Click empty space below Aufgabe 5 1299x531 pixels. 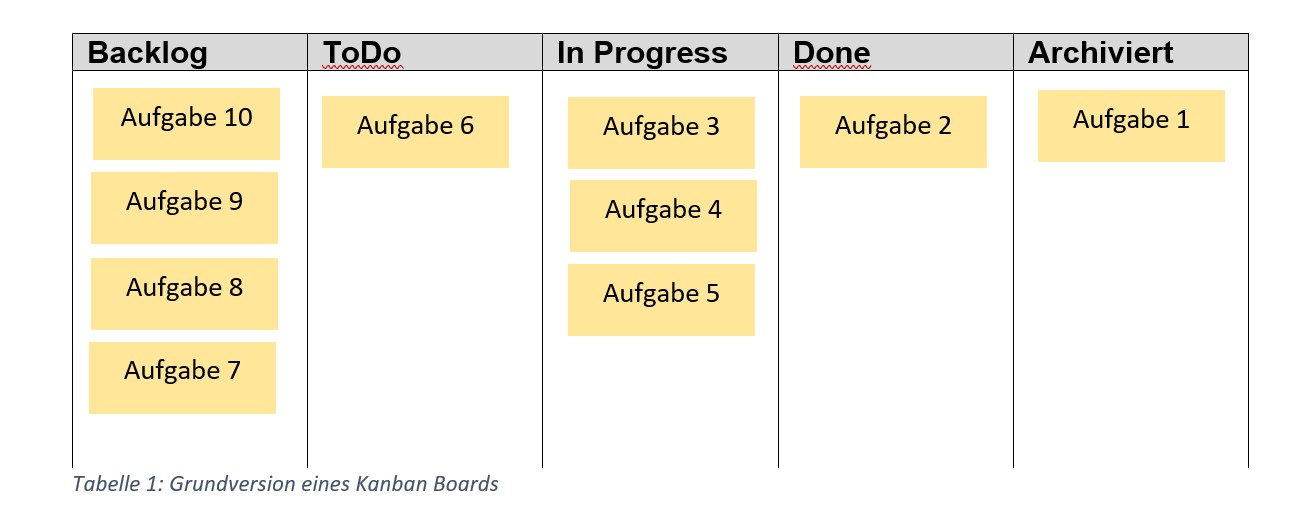pyautogui.click(x=660, y=401)
